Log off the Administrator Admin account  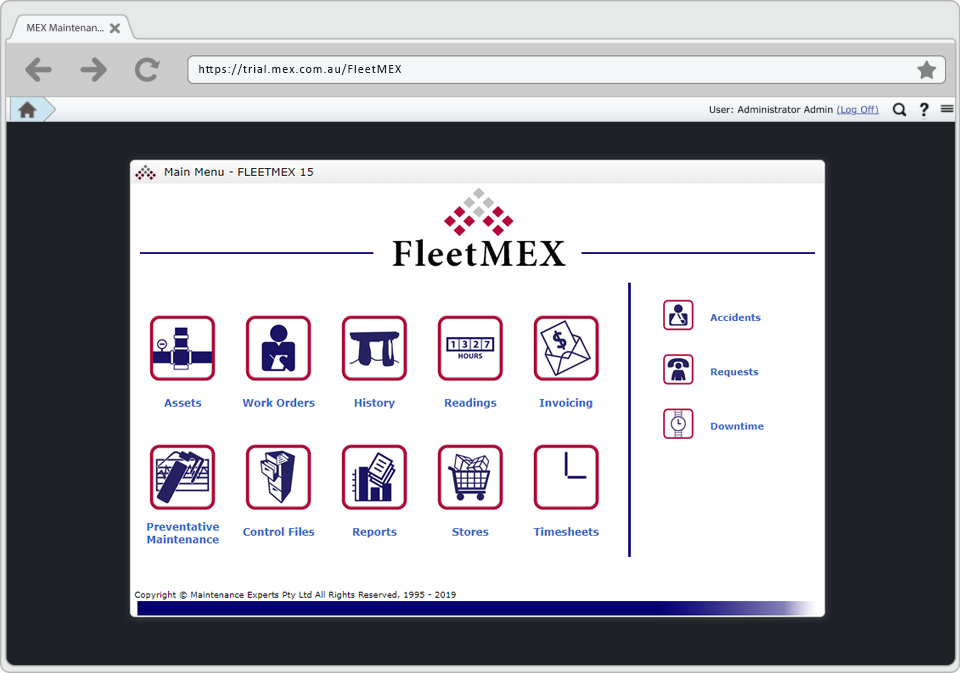tap(857, 109)
